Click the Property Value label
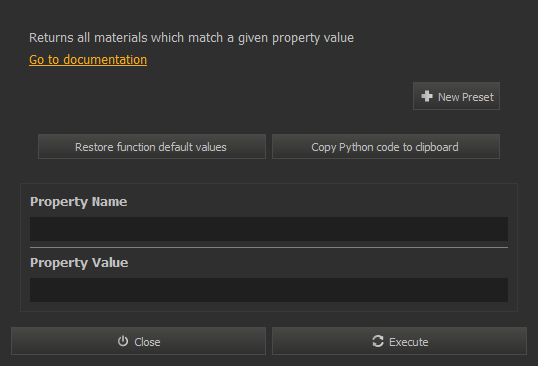 click(79, 263)
